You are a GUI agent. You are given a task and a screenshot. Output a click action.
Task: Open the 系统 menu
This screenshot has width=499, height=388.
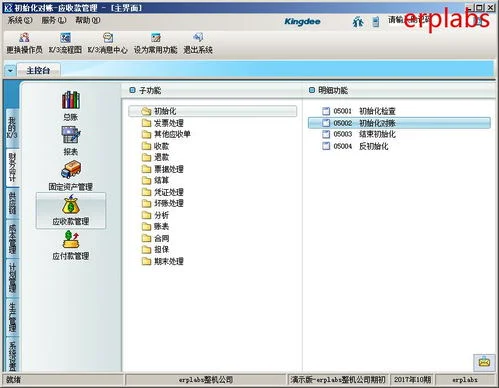pos(20,20)
